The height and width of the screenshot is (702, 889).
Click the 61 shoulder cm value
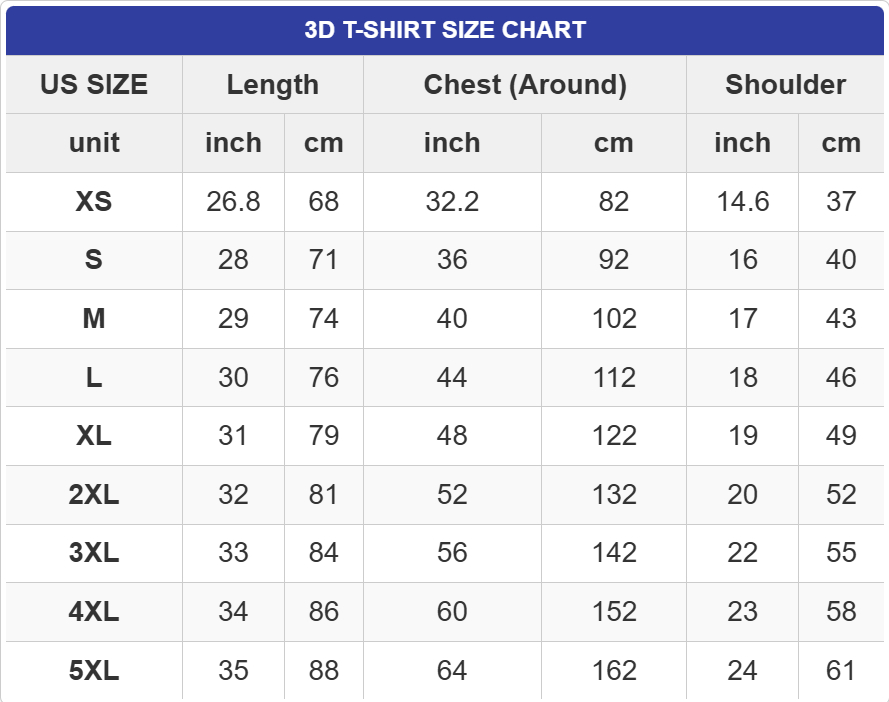pyautogui.click(x=841, y=671)
